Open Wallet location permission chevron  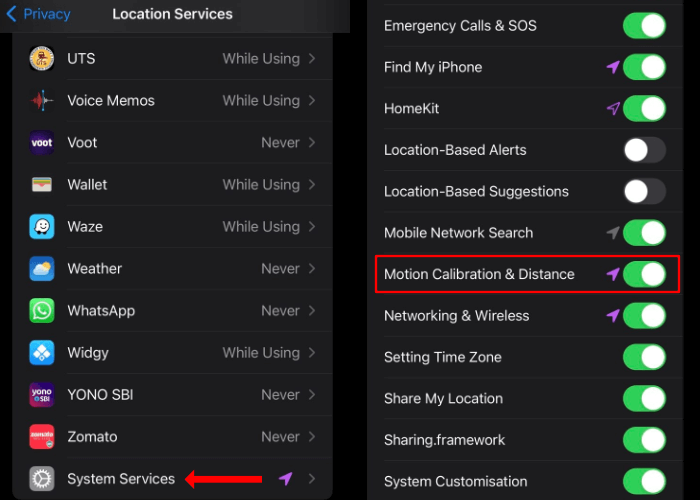tap(312, 185)
